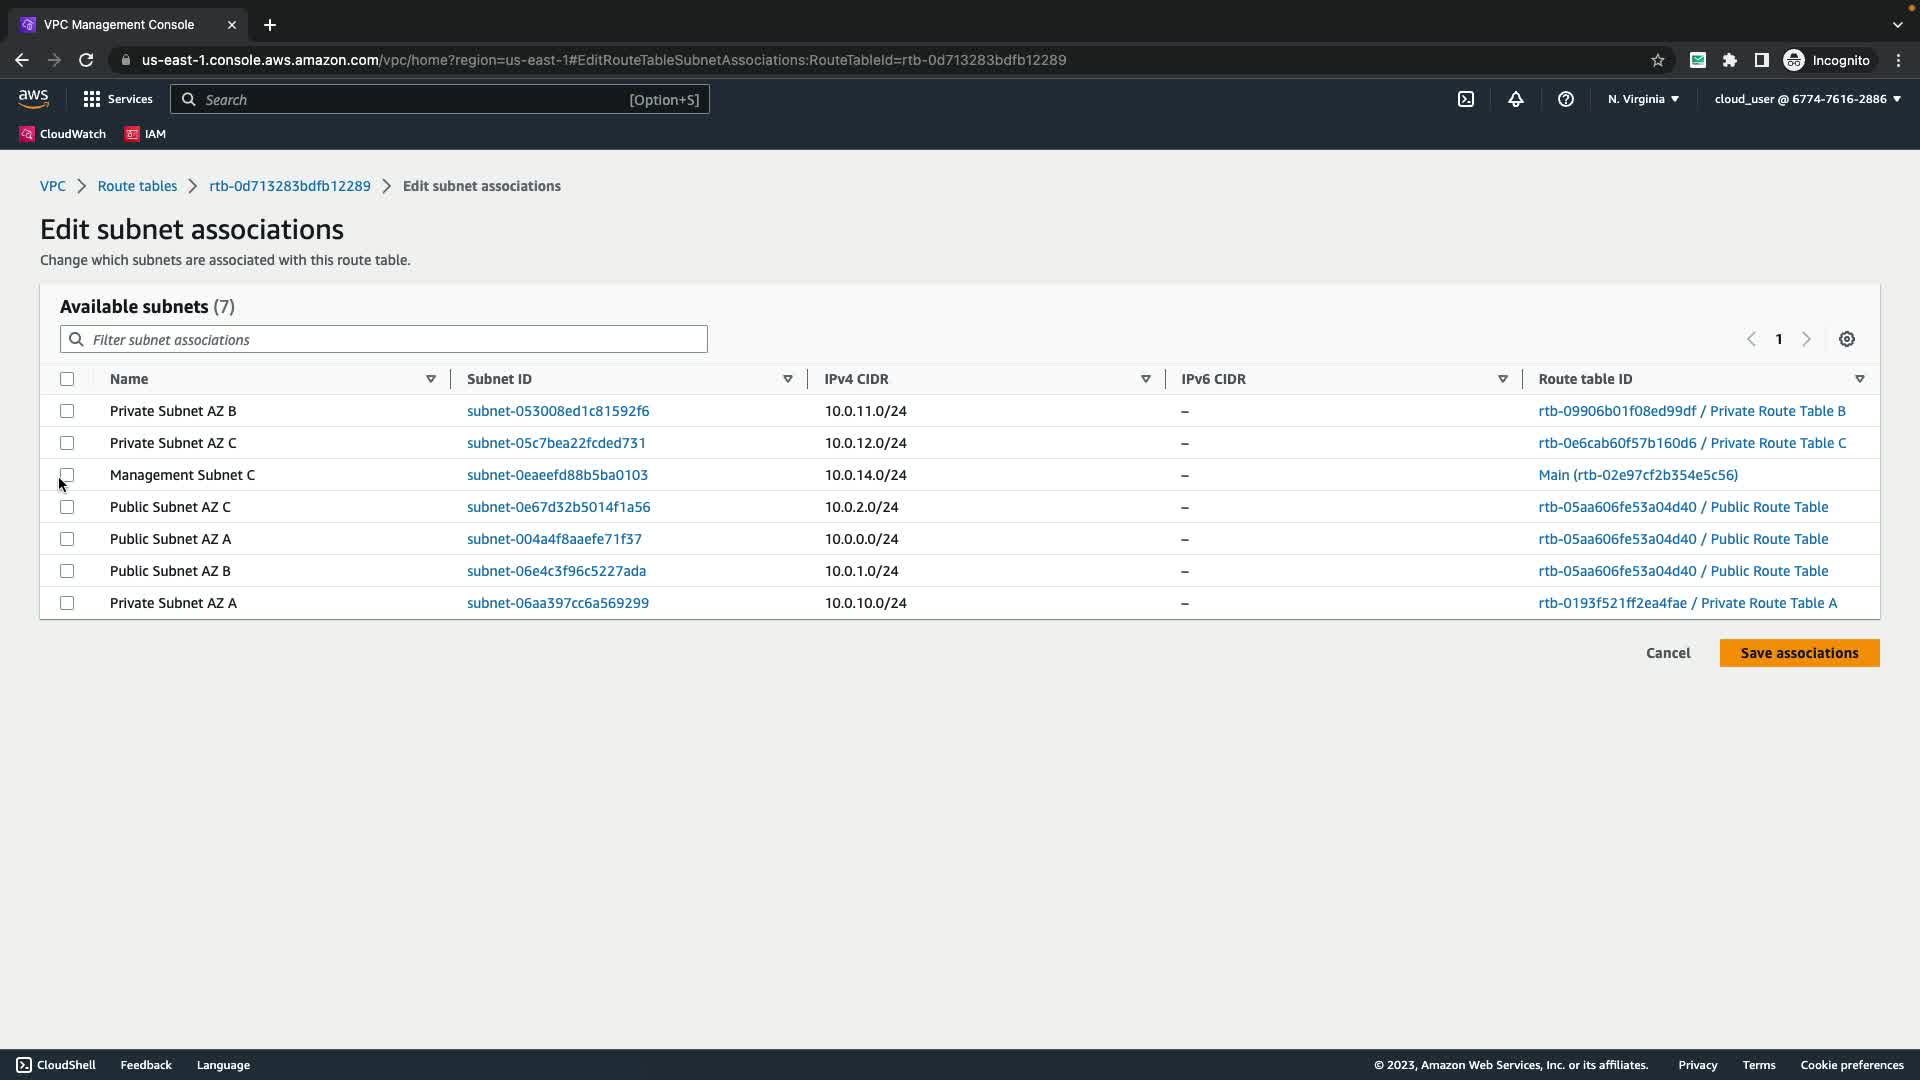
Task: Open the table preferences gear icon
Action: [1847, 339]
